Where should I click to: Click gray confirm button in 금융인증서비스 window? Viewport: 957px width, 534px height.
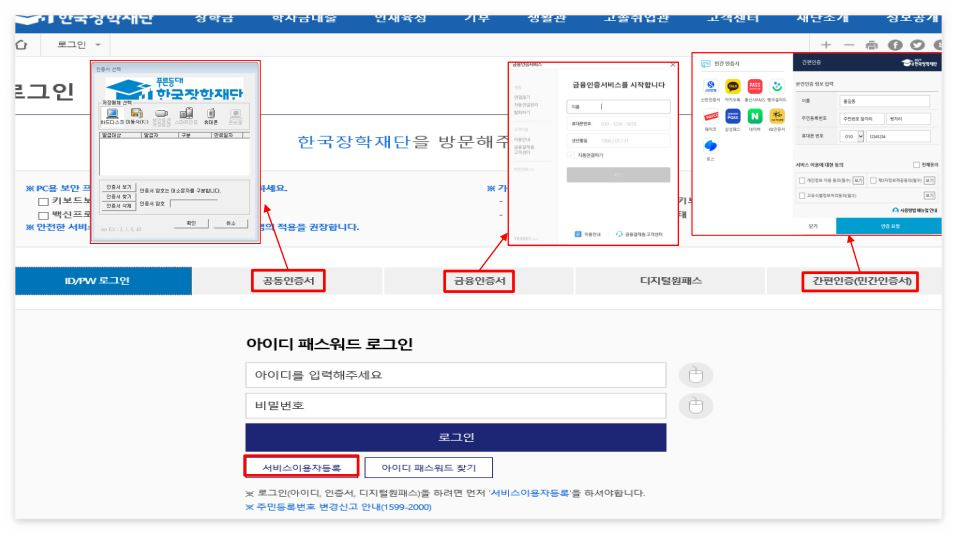[x=618, y=175]
